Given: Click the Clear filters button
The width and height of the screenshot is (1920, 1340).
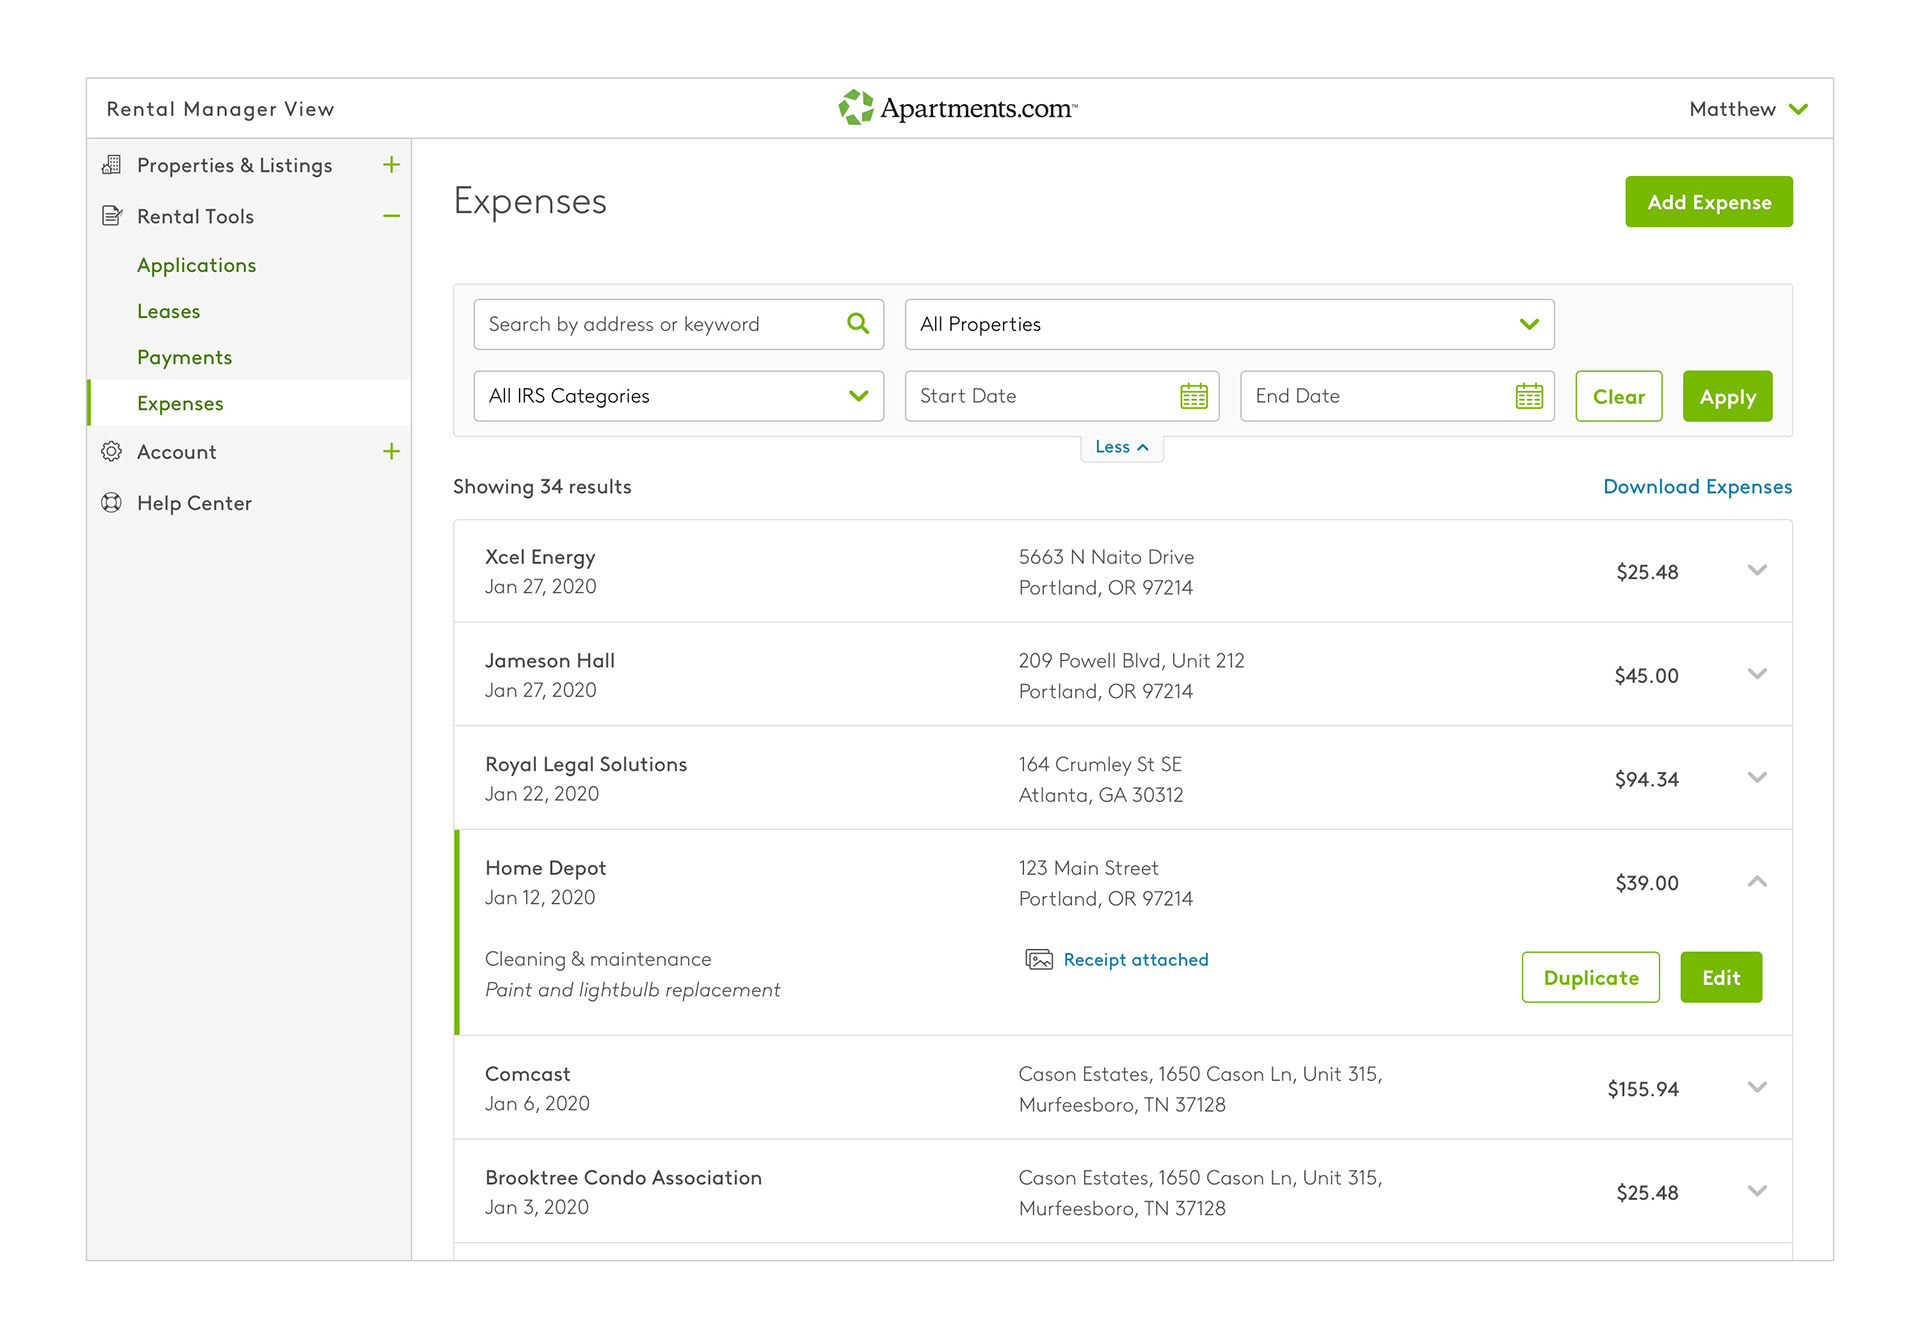Looking at the screenshot, I should coord(1619,396).
